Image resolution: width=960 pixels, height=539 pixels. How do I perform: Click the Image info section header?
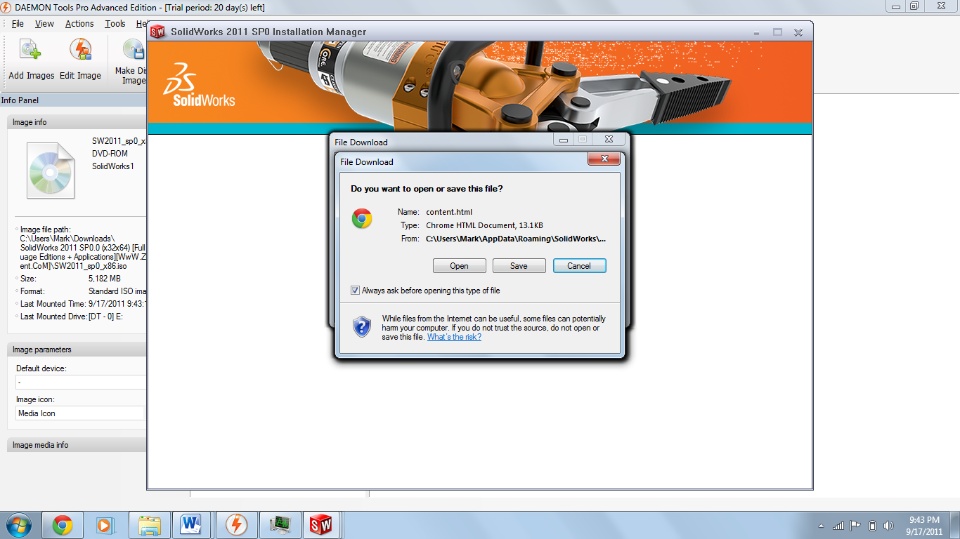point(77,122)
